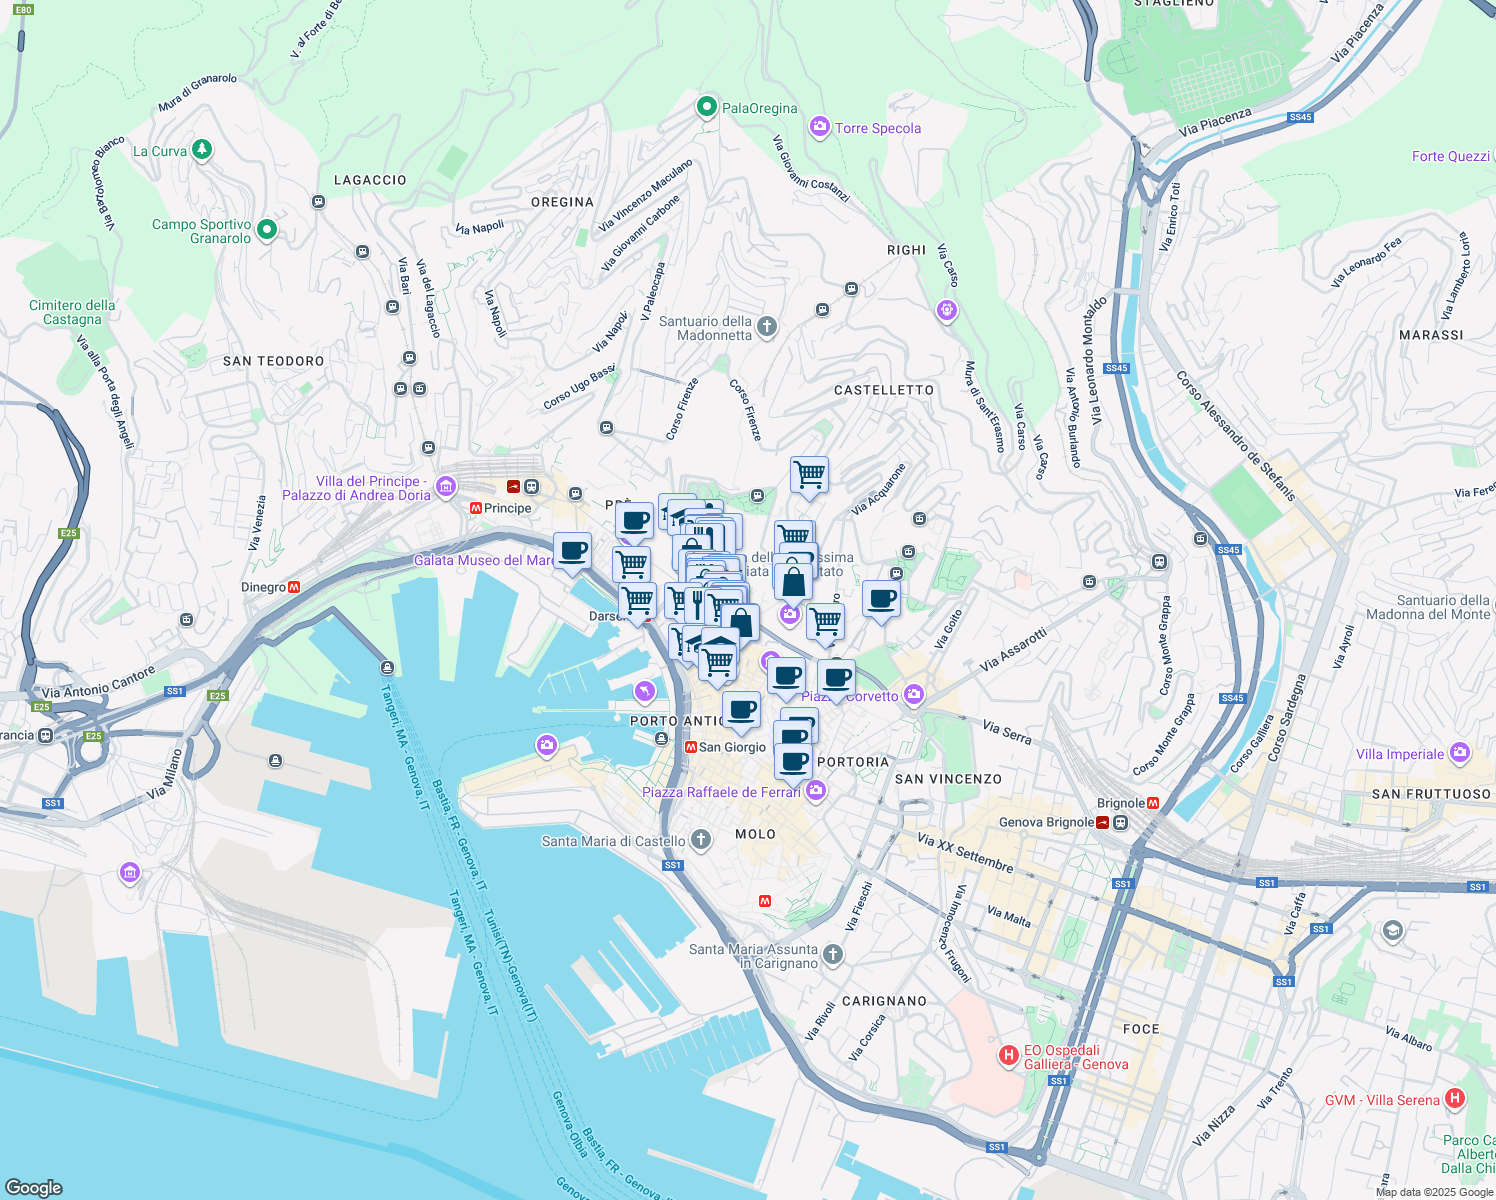Click the La Curva park tree icon
This screenshot has height=1200, width=1496.
202,150
